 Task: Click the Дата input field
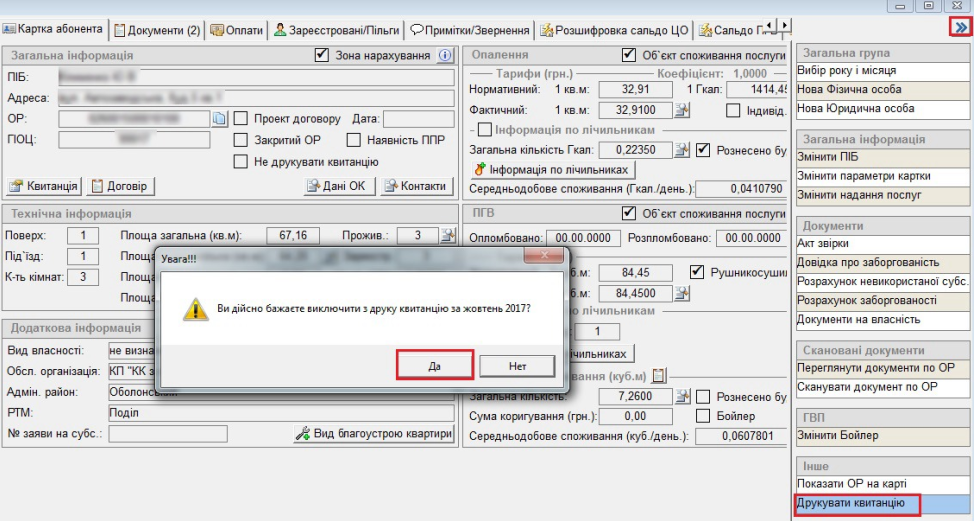coord(419,119)
